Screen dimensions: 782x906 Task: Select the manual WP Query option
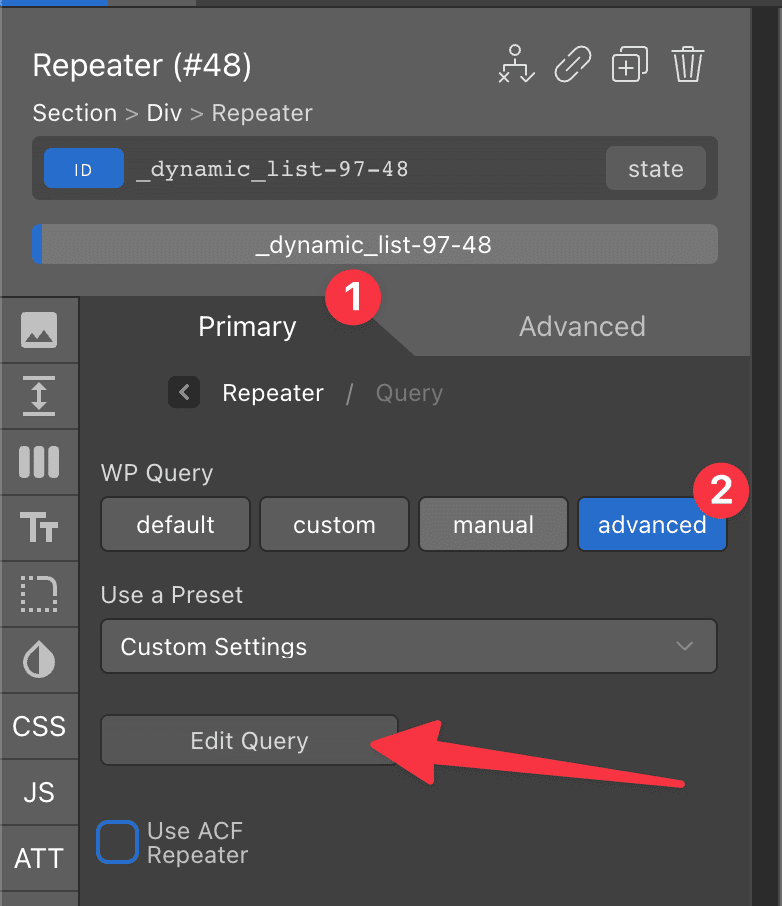tap(493, 524)
